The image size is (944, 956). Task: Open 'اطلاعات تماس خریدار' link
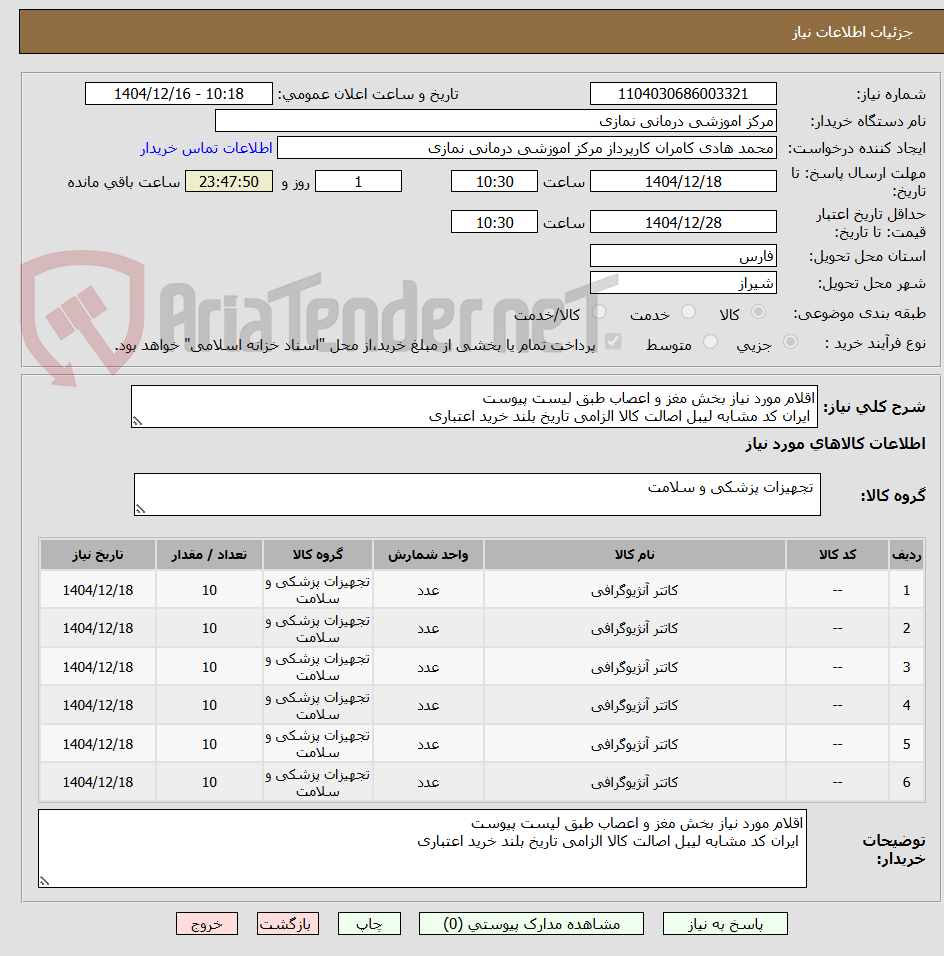click(206, 148)
